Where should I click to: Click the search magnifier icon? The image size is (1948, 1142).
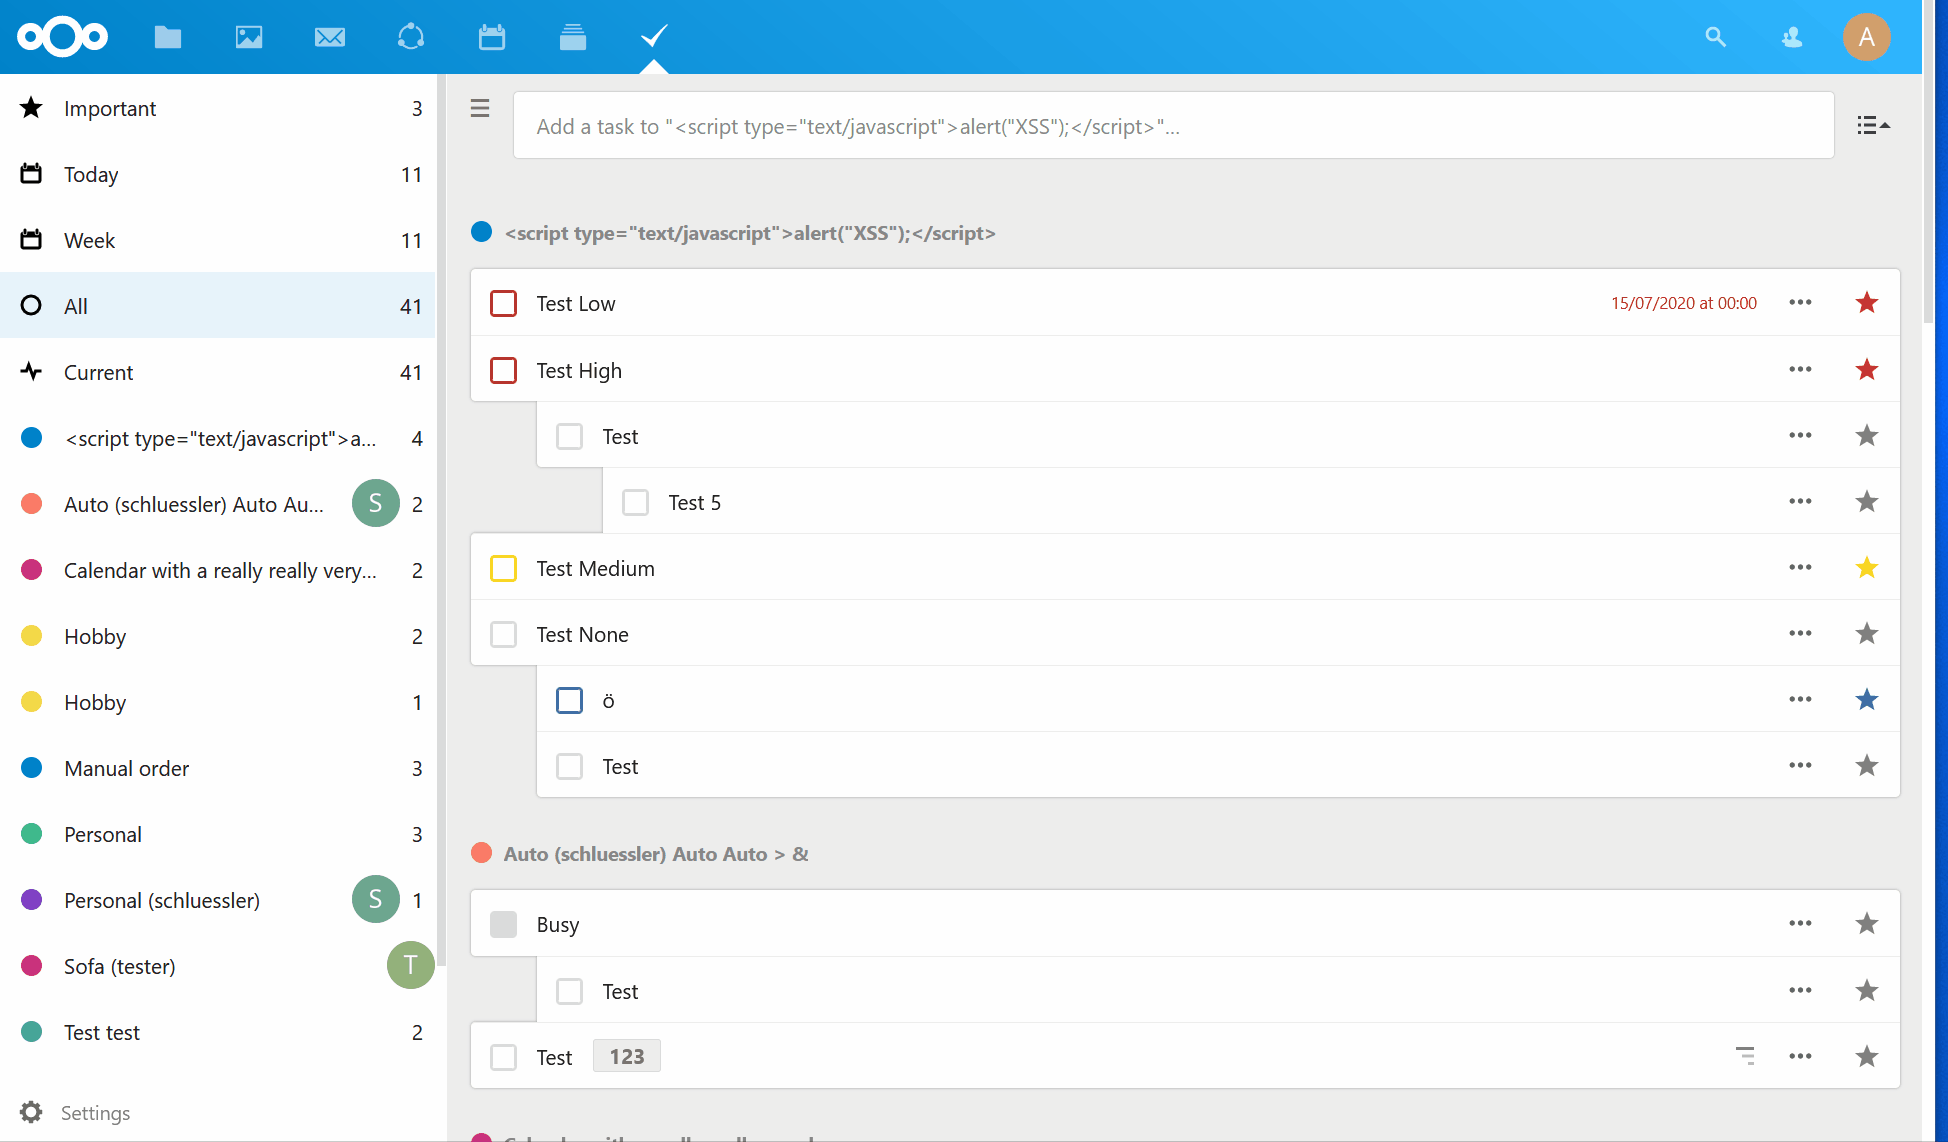click(x=1715, y=37)
